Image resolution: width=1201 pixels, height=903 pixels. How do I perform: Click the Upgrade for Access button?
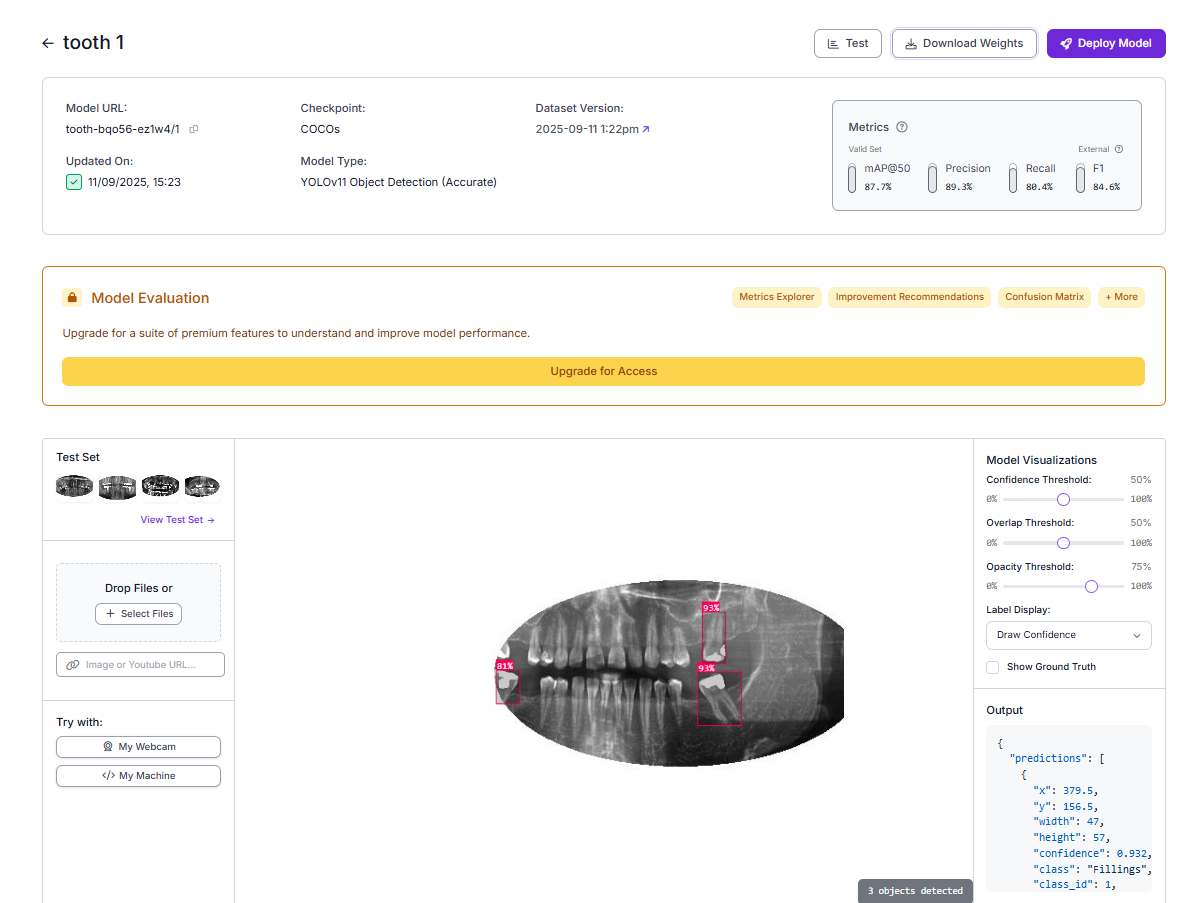click(603, 371)
